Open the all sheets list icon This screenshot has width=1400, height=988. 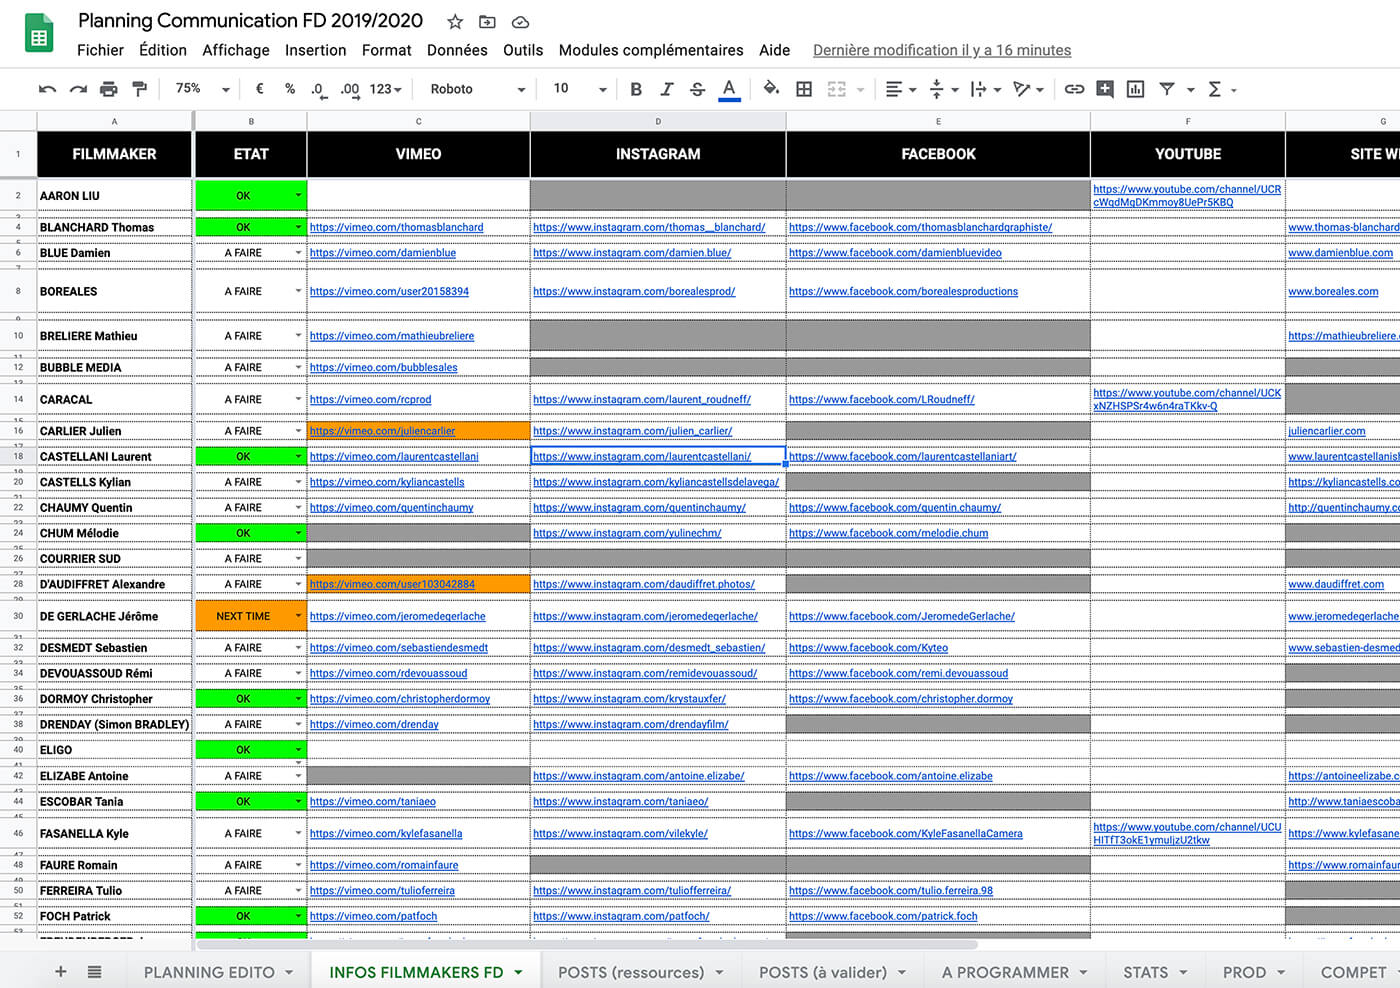coord(94,971)
